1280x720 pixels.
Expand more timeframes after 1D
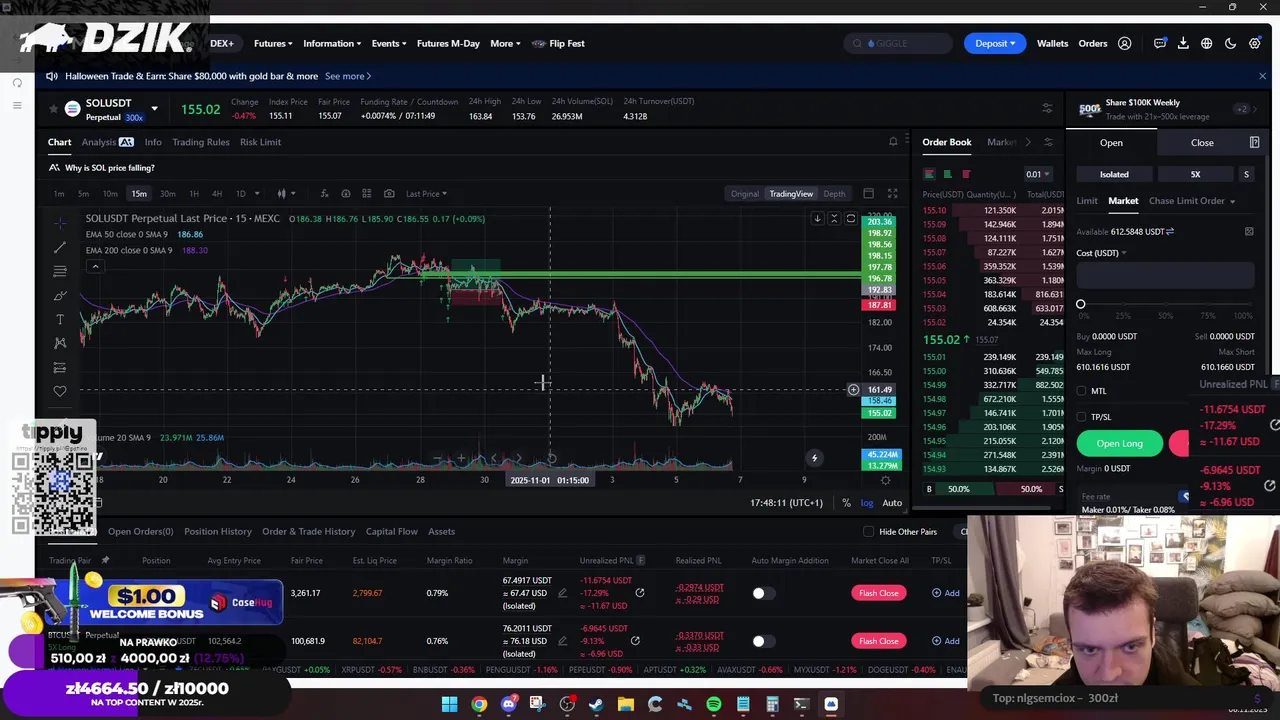[x=257, y=193]
